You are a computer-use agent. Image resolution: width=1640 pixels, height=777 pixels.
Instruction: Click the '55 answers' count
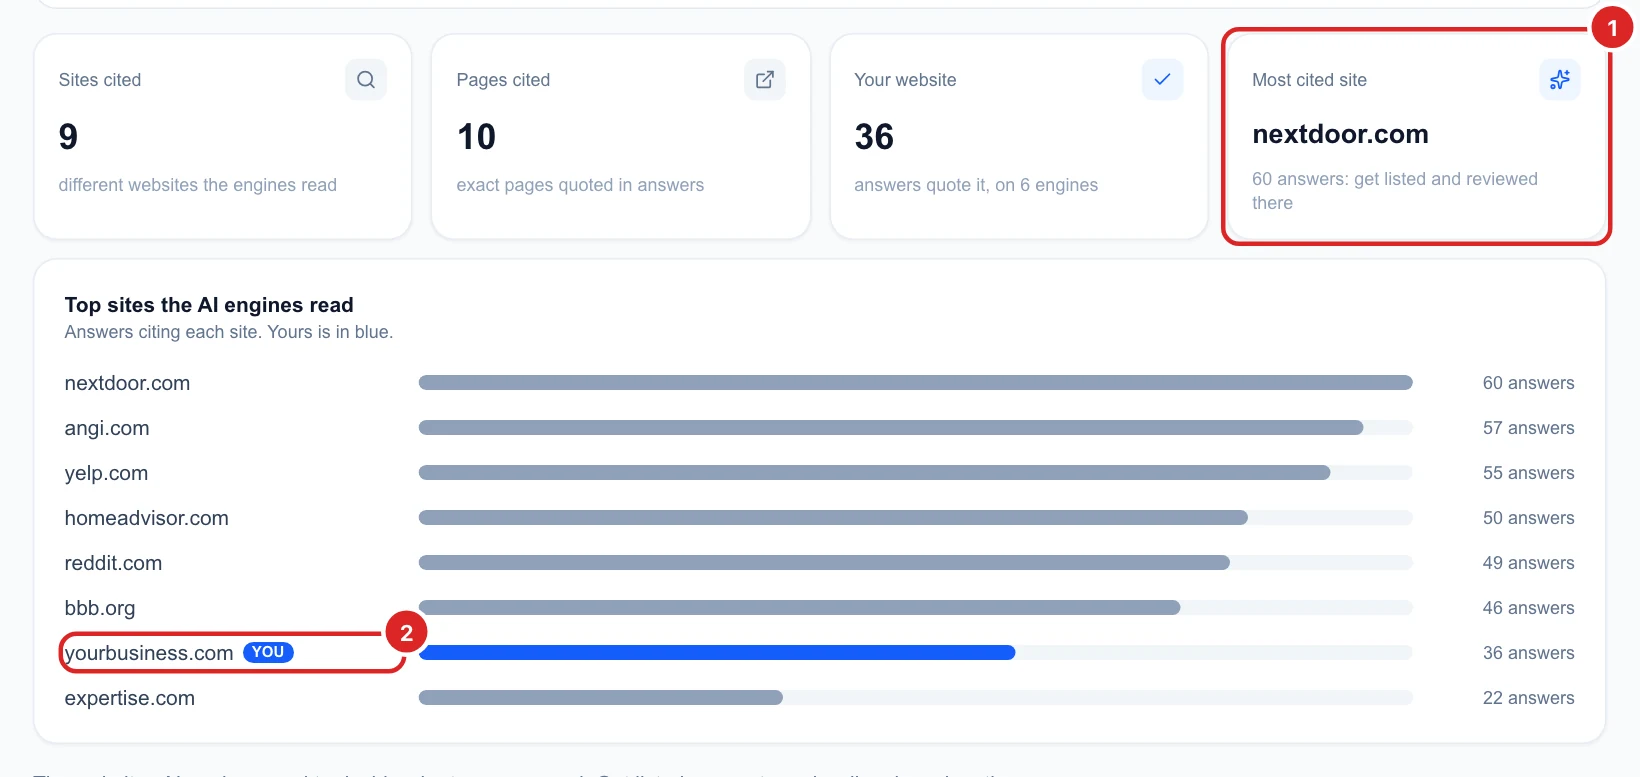pos(1528,473)
